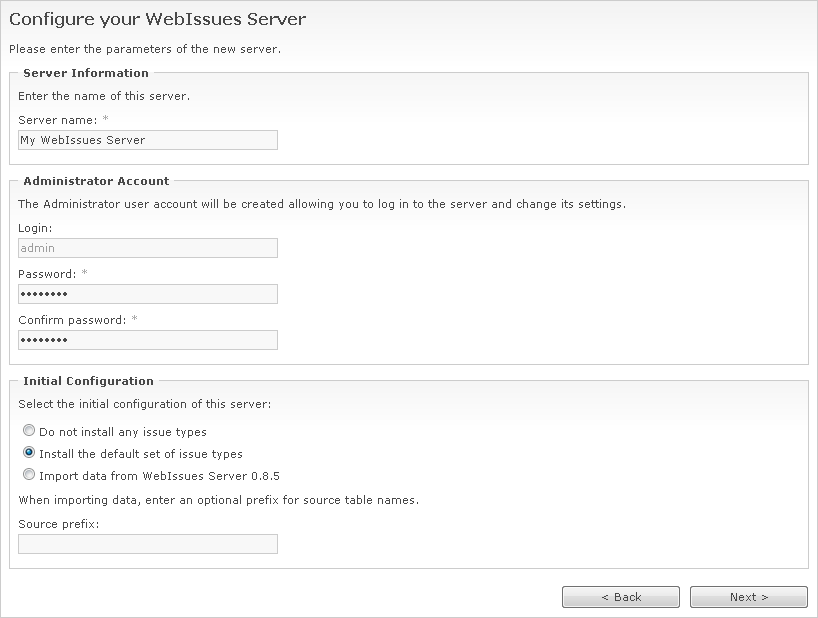Click the Source prefix label

[55, 522]
